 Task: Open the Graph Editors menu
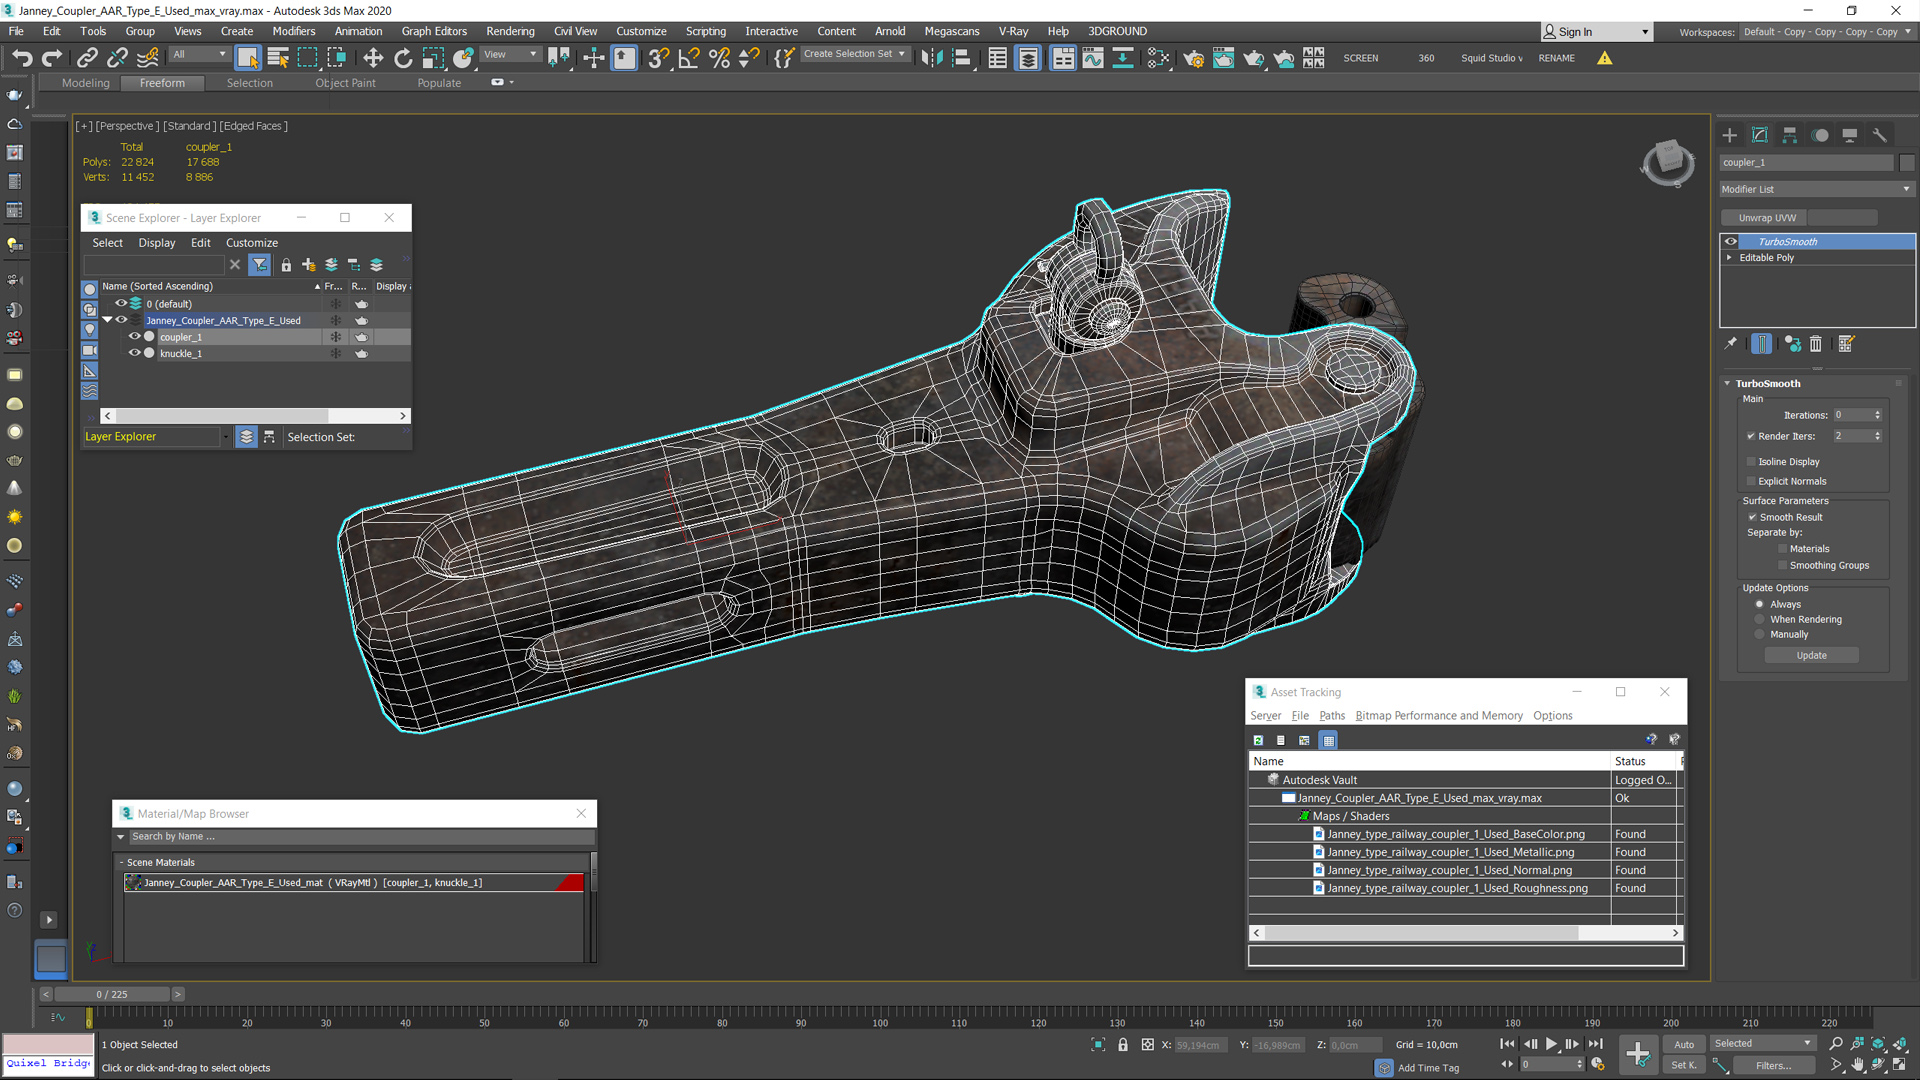(434, 31)
